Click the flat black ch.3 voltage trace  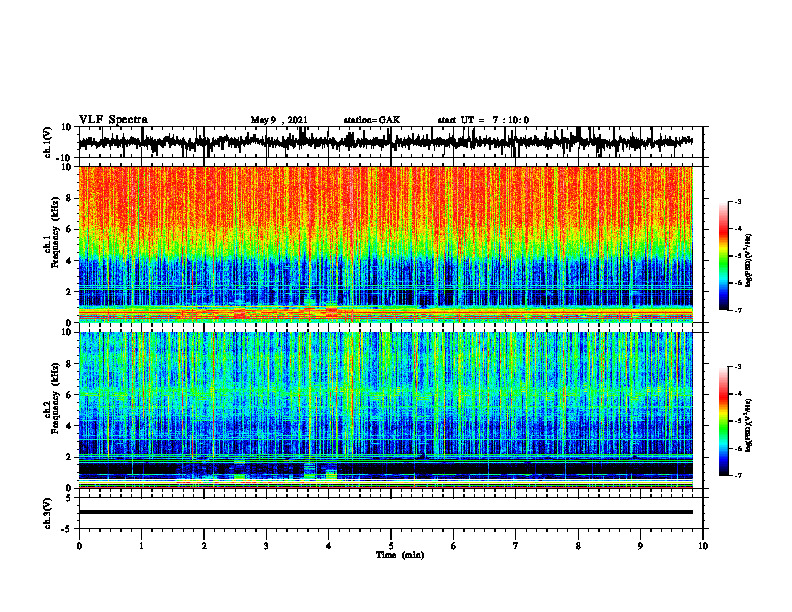pos(386,512)
